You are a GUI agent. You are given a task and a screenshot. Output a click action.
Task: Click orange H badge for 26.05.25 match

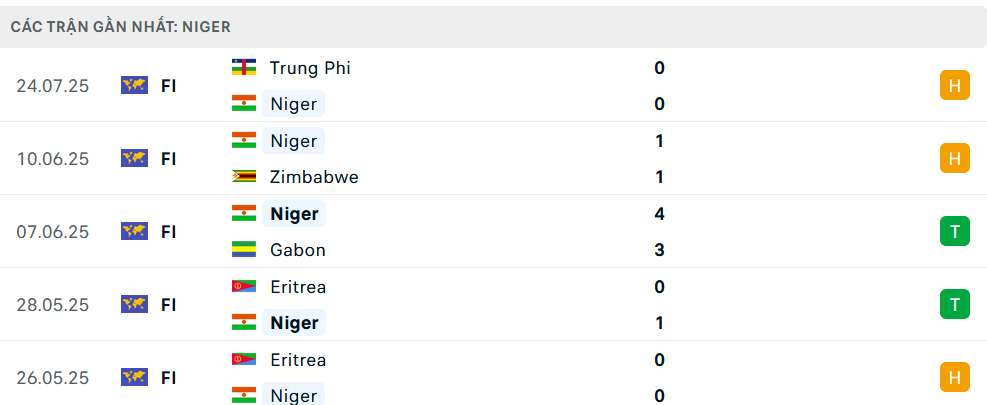(954, 378)
